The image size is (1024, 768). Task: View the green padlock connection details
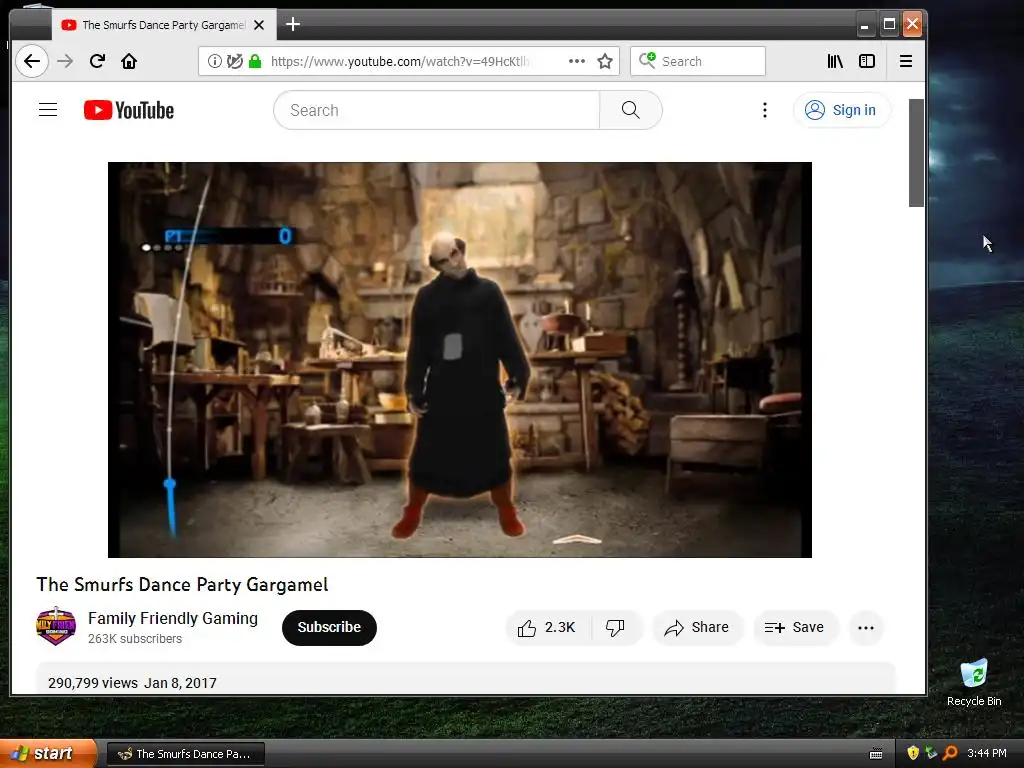(x=255, y=61)
